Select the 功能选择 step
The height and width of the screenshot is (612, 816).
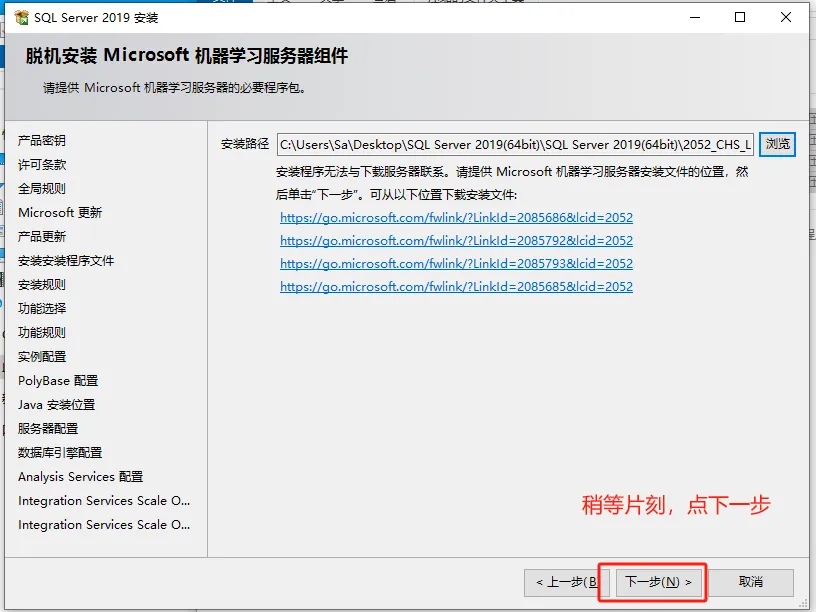(x=42, y=309)
